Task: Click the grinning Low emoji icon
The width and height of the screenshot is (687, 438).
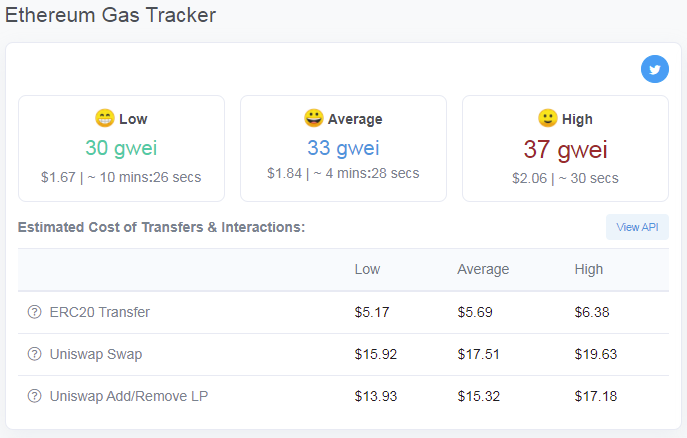Action: coord(105,118)
